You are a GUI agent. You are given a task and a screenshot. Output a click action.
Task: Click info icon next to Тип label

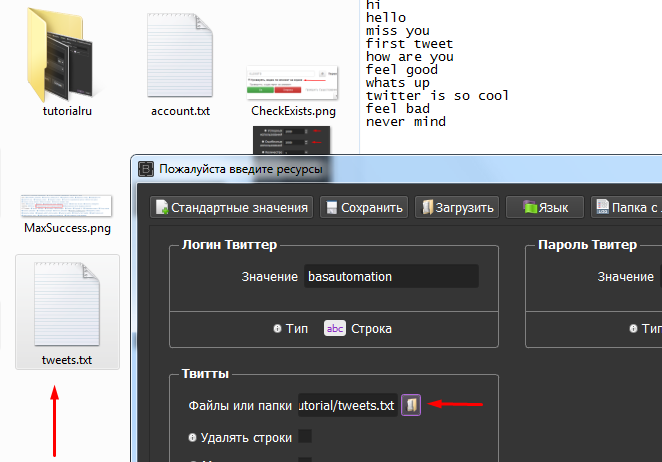[277, 328]
